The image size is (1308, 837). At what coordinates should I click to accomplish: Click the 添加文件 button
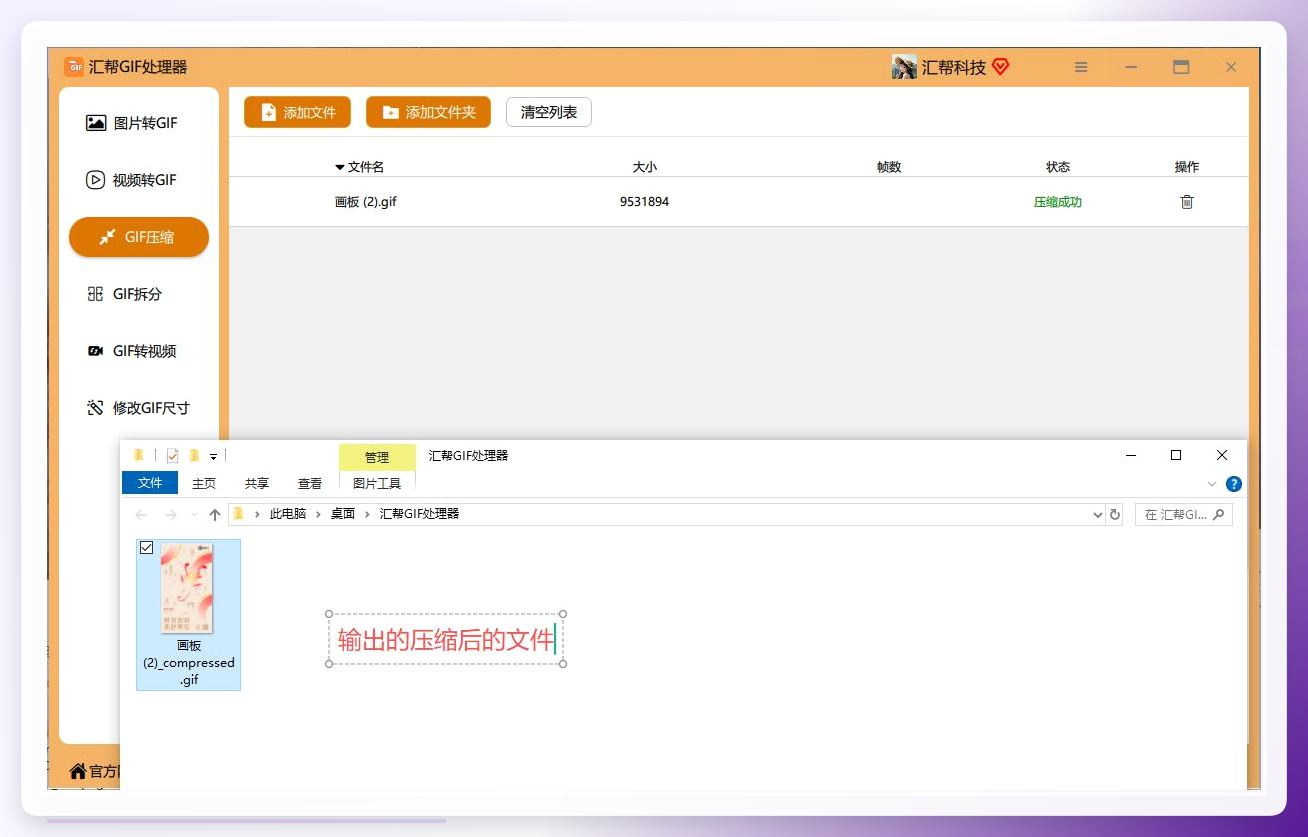tap(297, 112)
